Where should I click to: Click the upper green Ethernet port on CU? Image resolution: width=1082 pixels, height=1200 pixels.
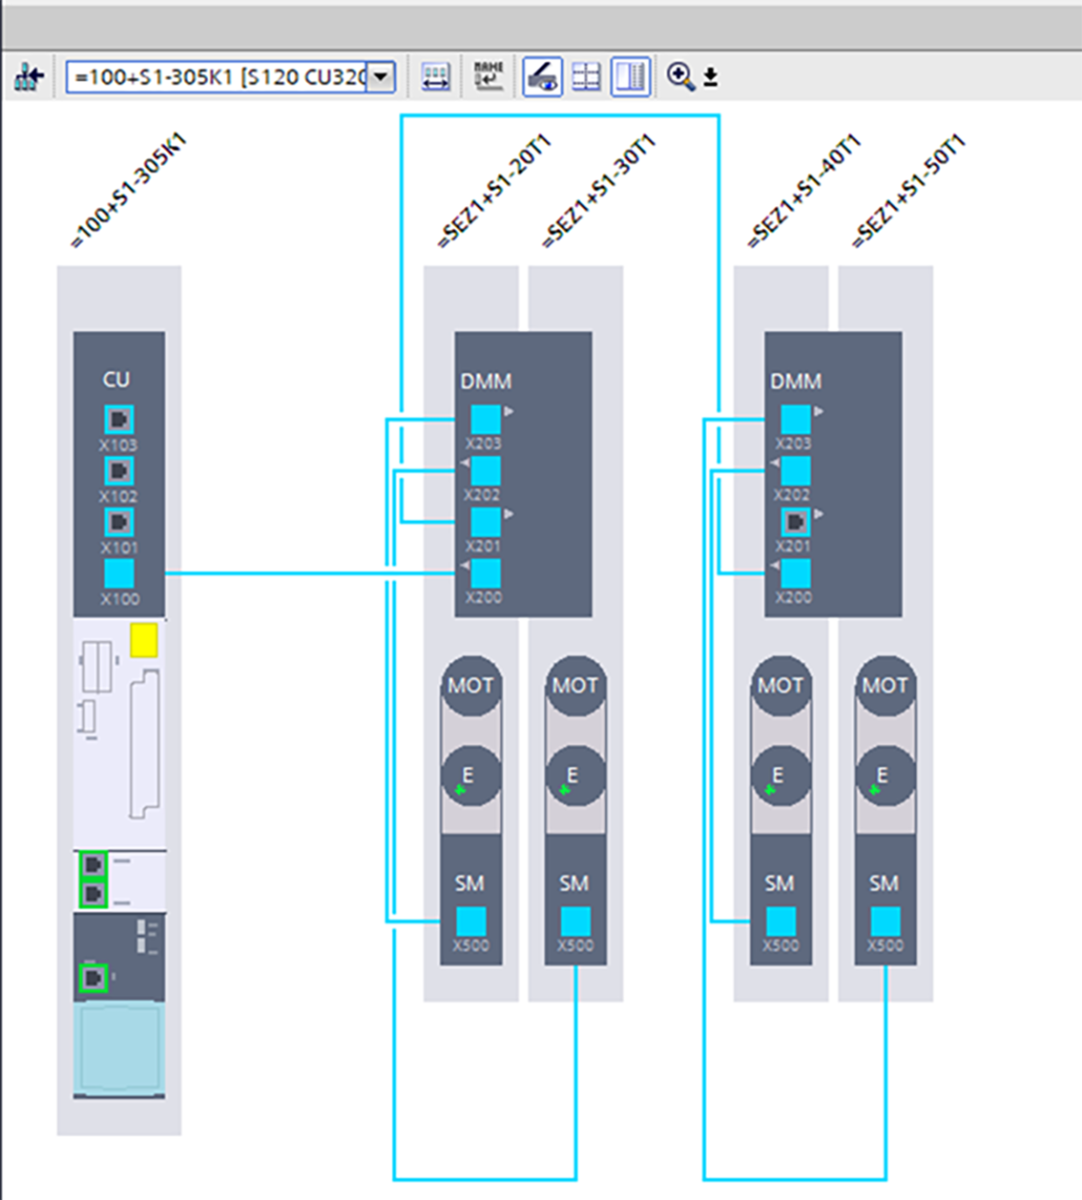coord(93,864)
